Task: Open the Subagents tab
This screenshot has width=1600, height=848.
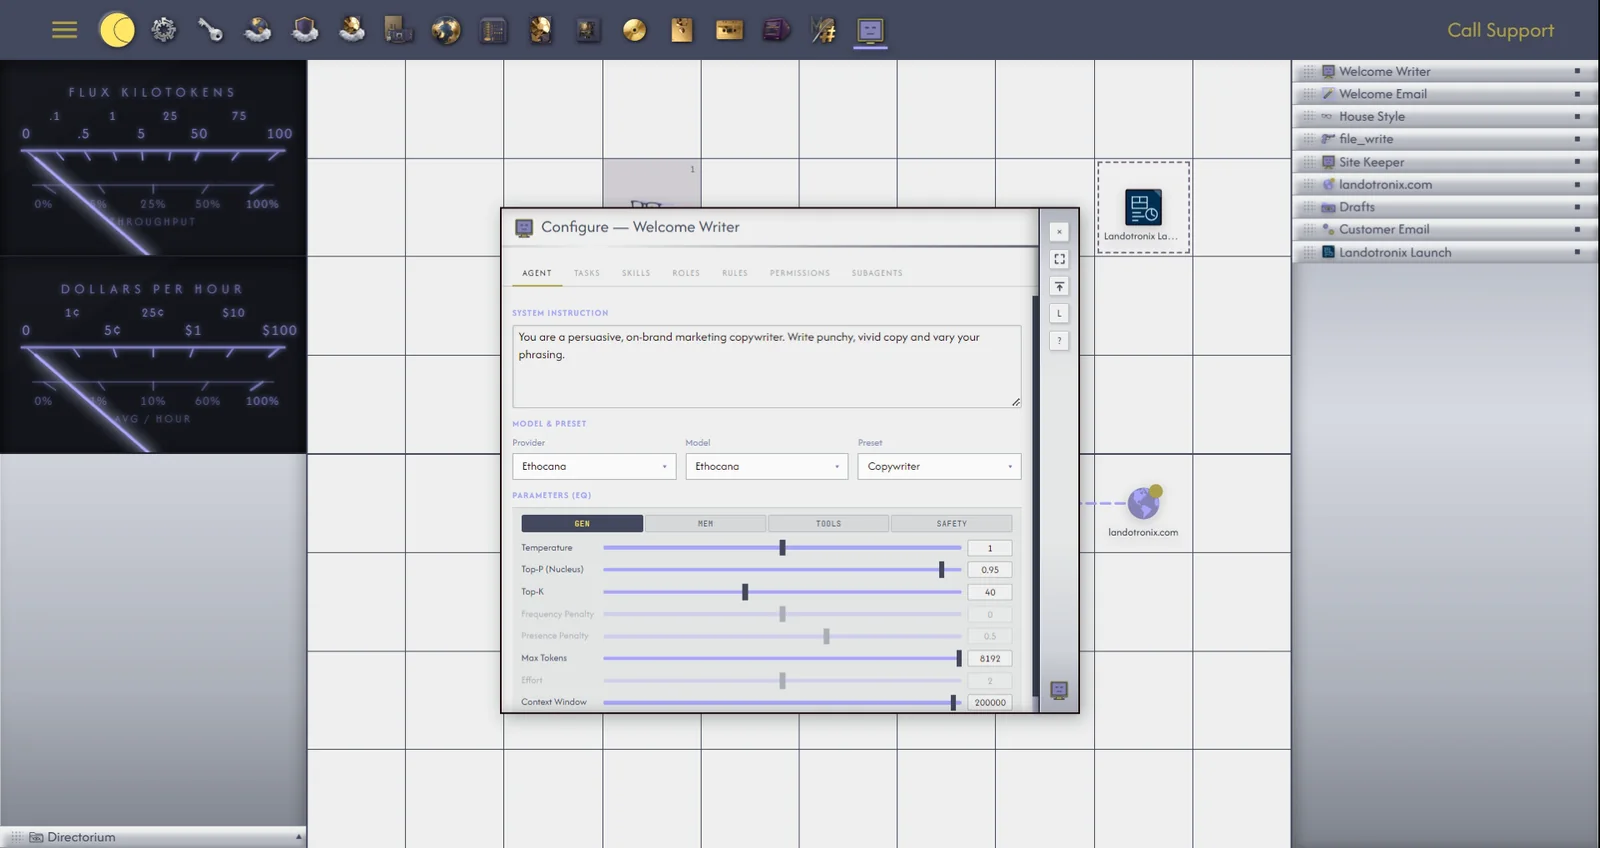Action: pos(877,273)
